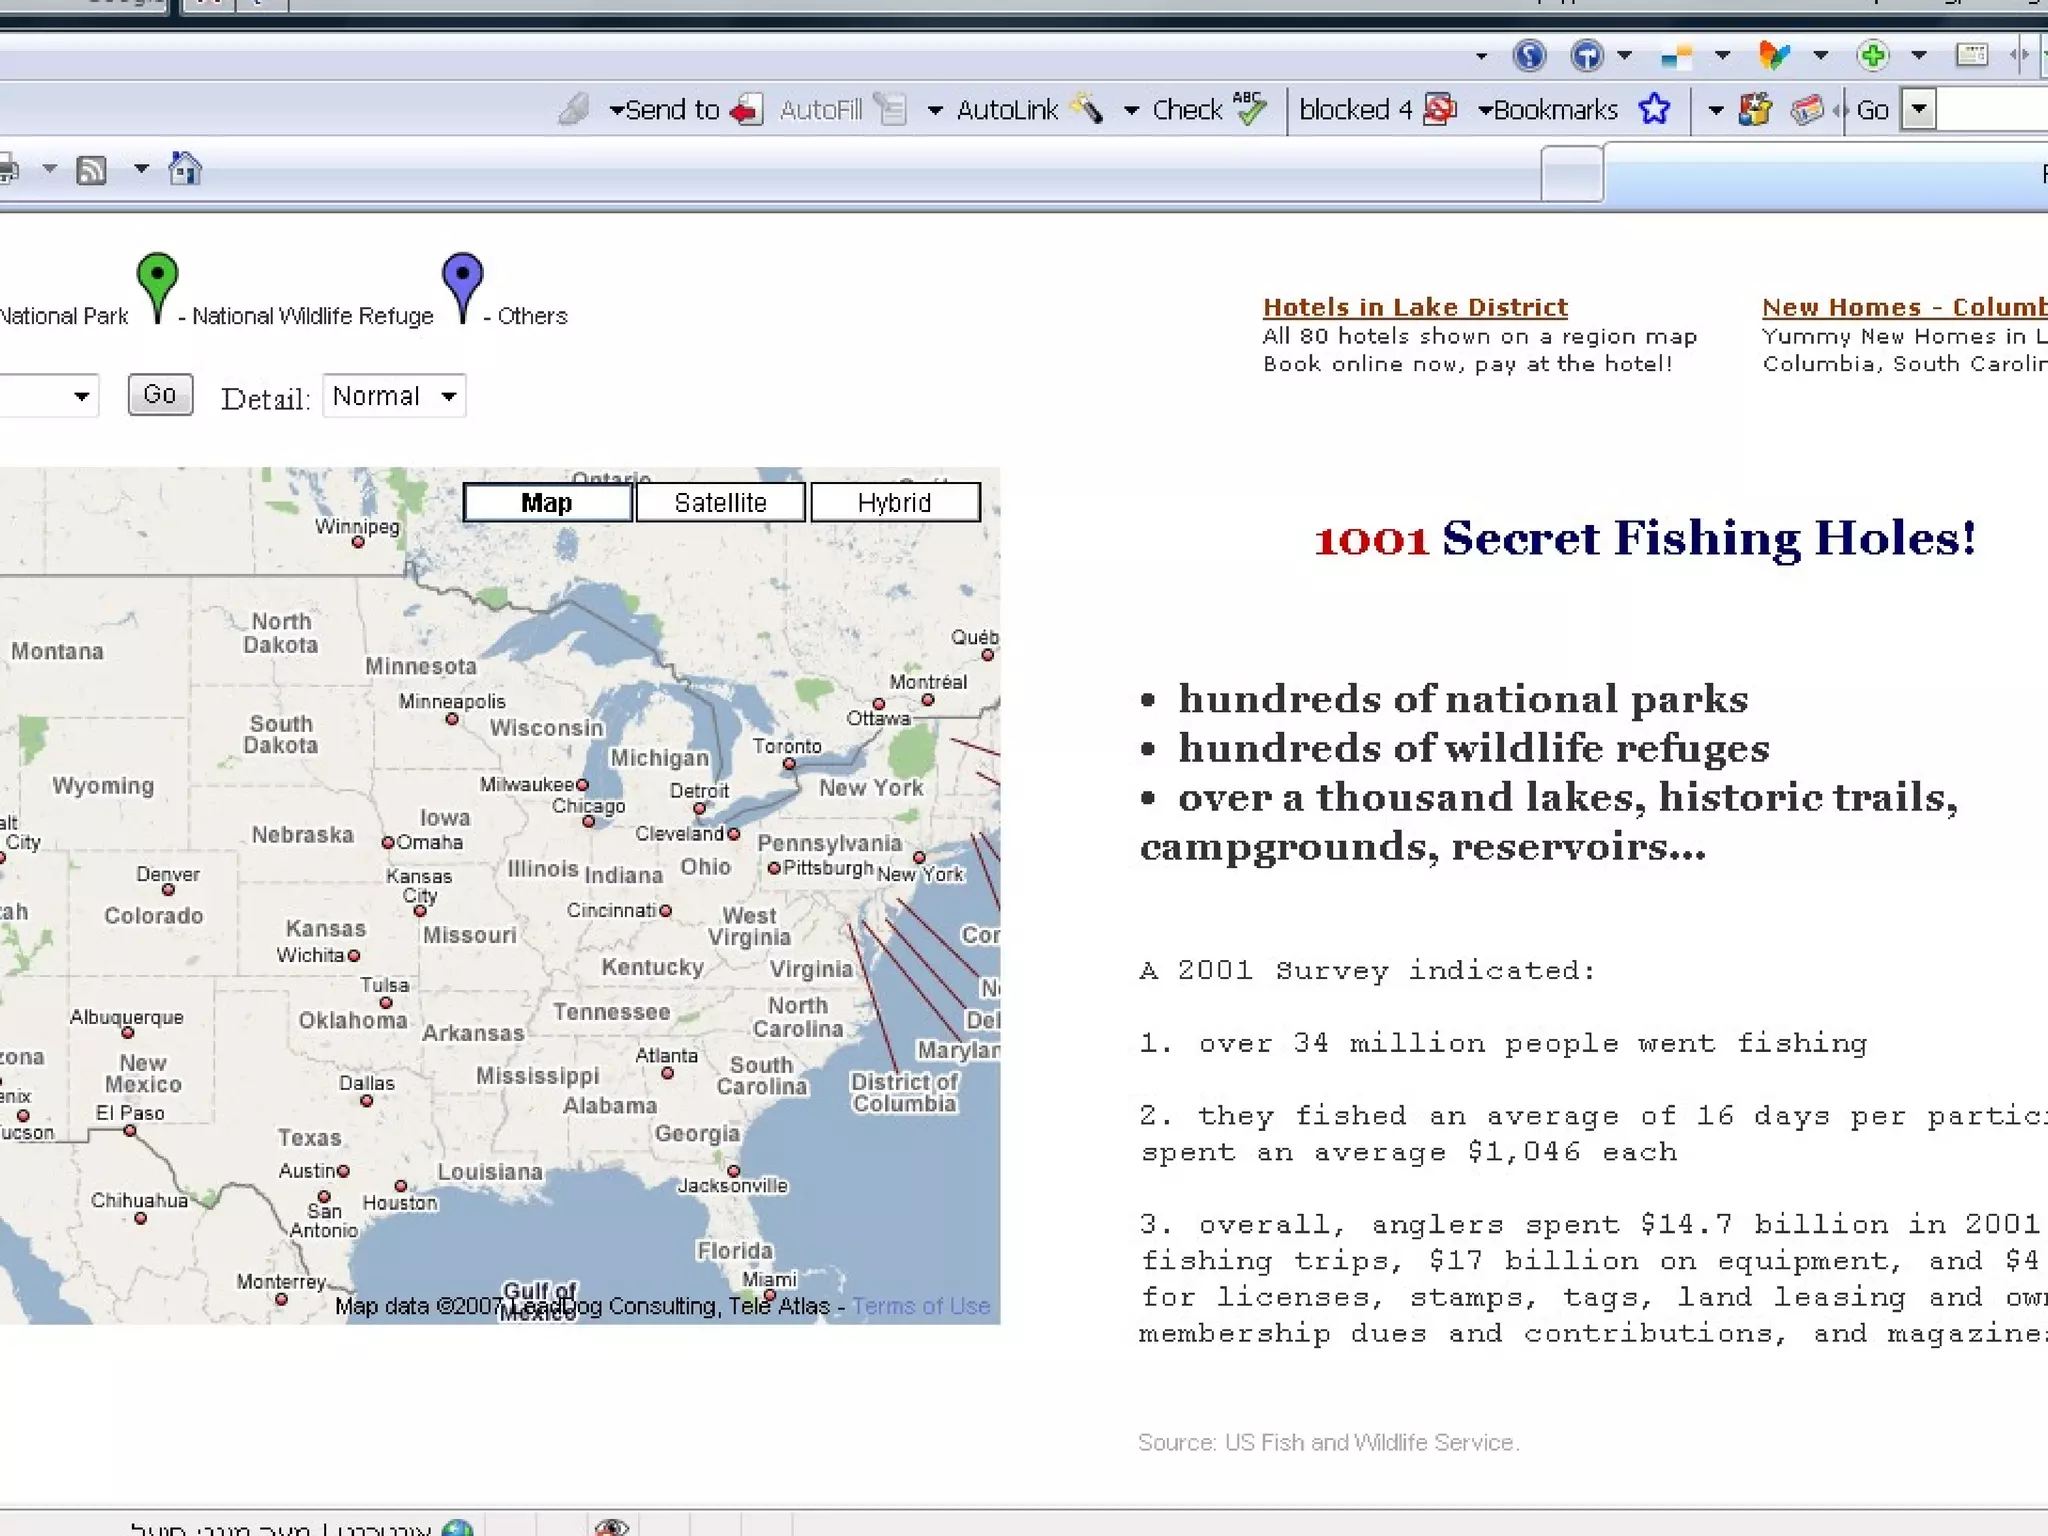
Task: Click the Go button beside Detail
Action: (160, 394)
